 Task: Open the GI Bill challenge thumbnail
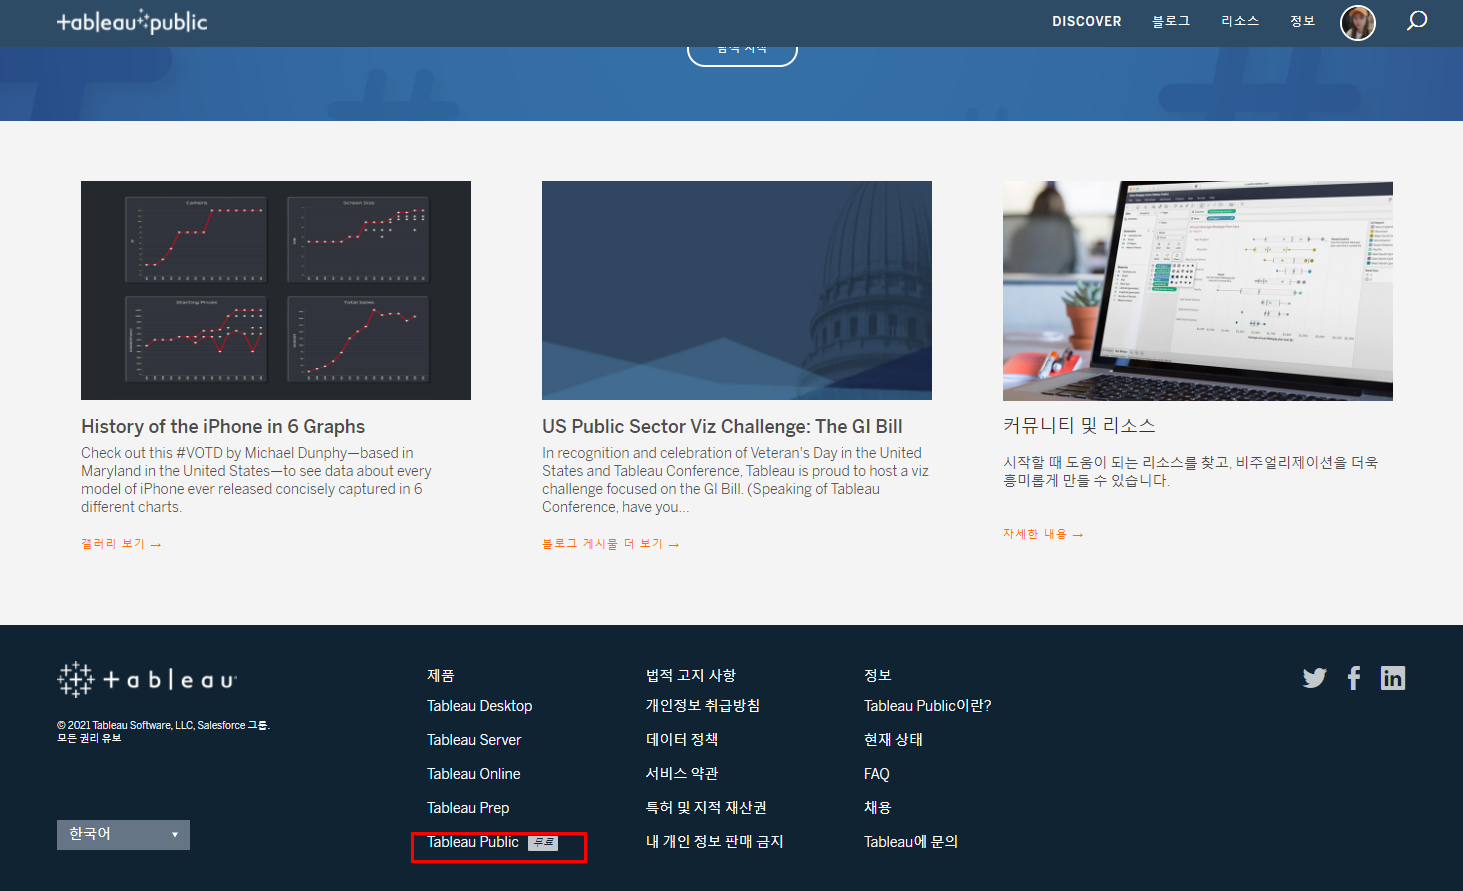click(737, 290)
